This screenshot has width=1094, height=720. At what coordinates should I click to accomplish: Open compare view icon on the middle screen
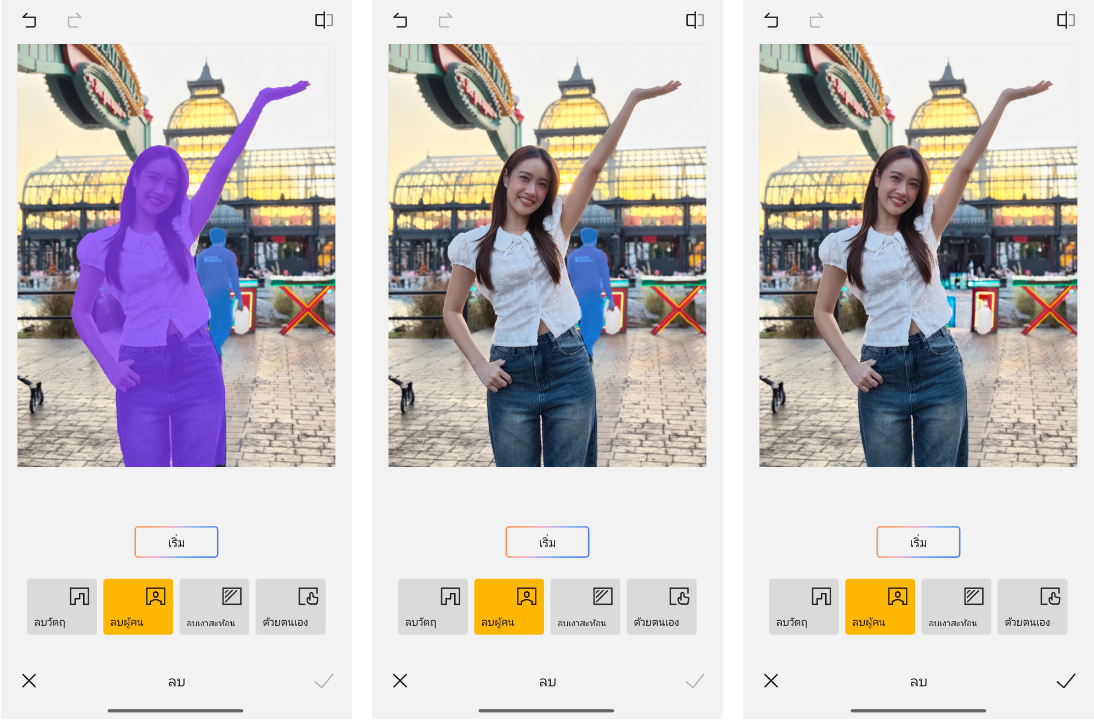(695, 20)
